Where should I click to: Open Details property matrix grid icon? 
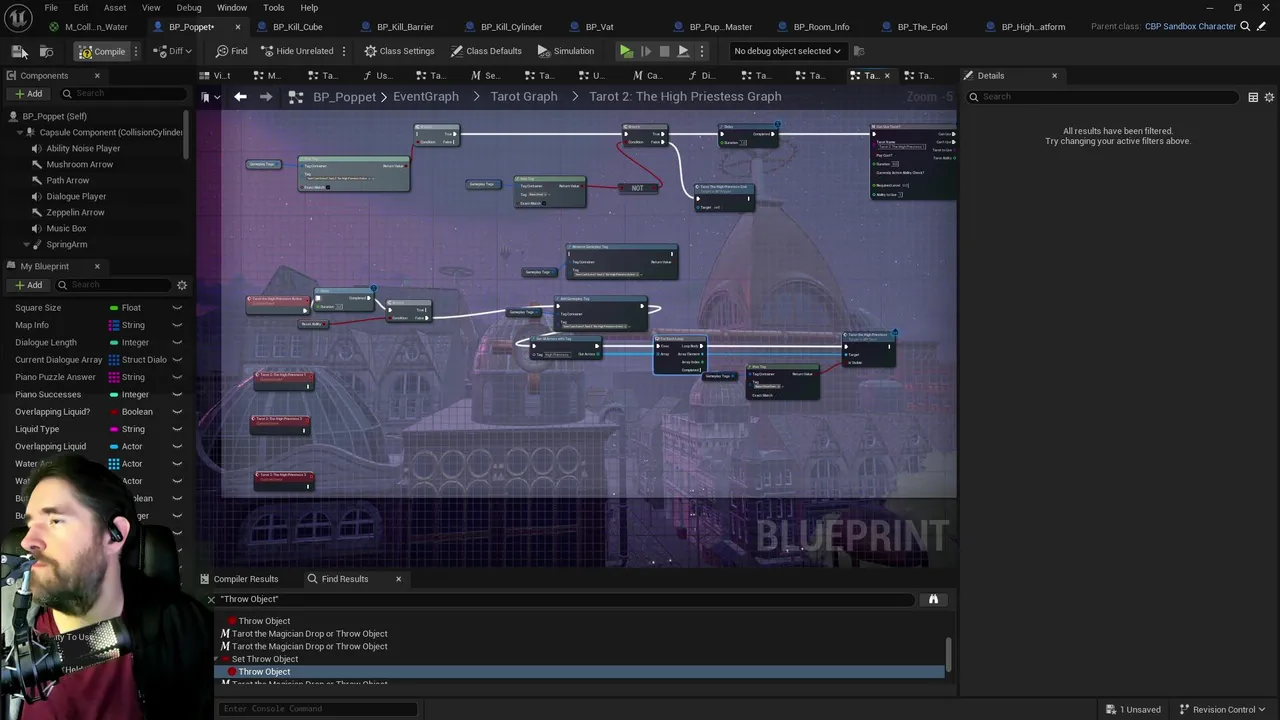pyautogui.click(x=1253, y=97)
